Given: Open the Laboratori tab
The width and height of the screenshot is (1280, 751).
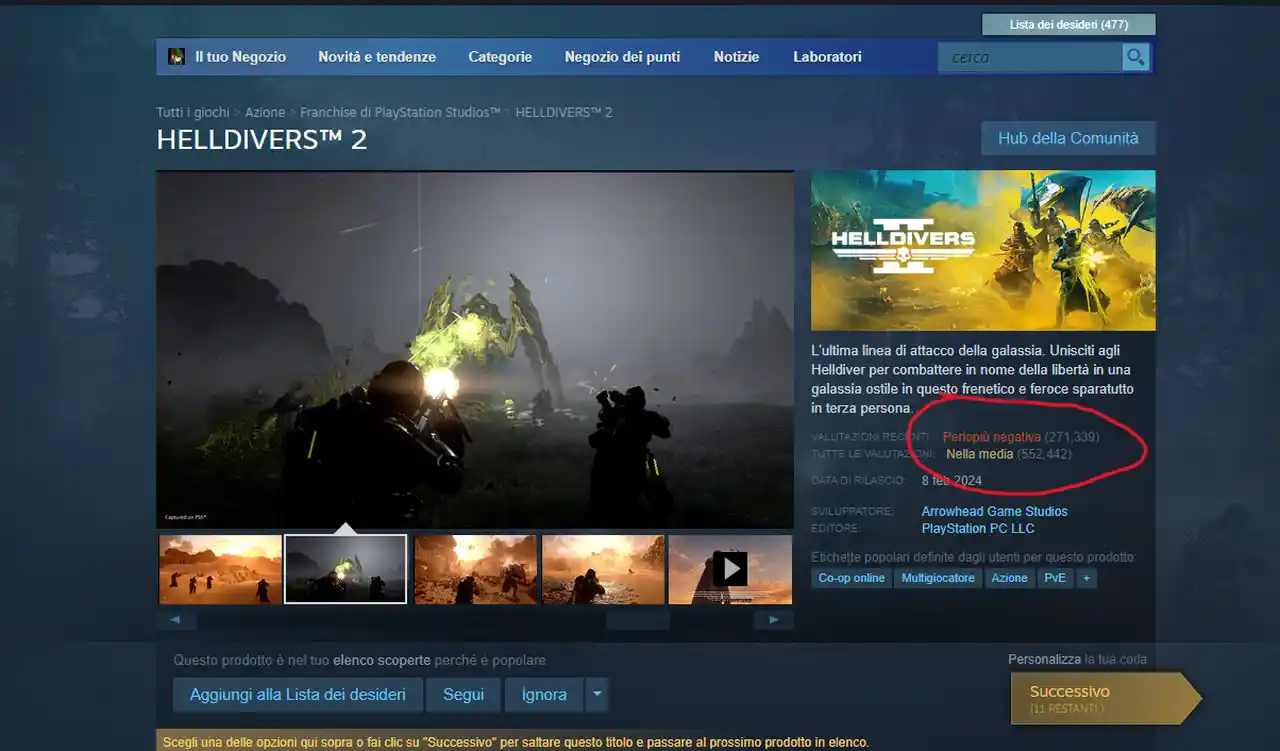Looking at the screenshot, I should tap(827, 57).
